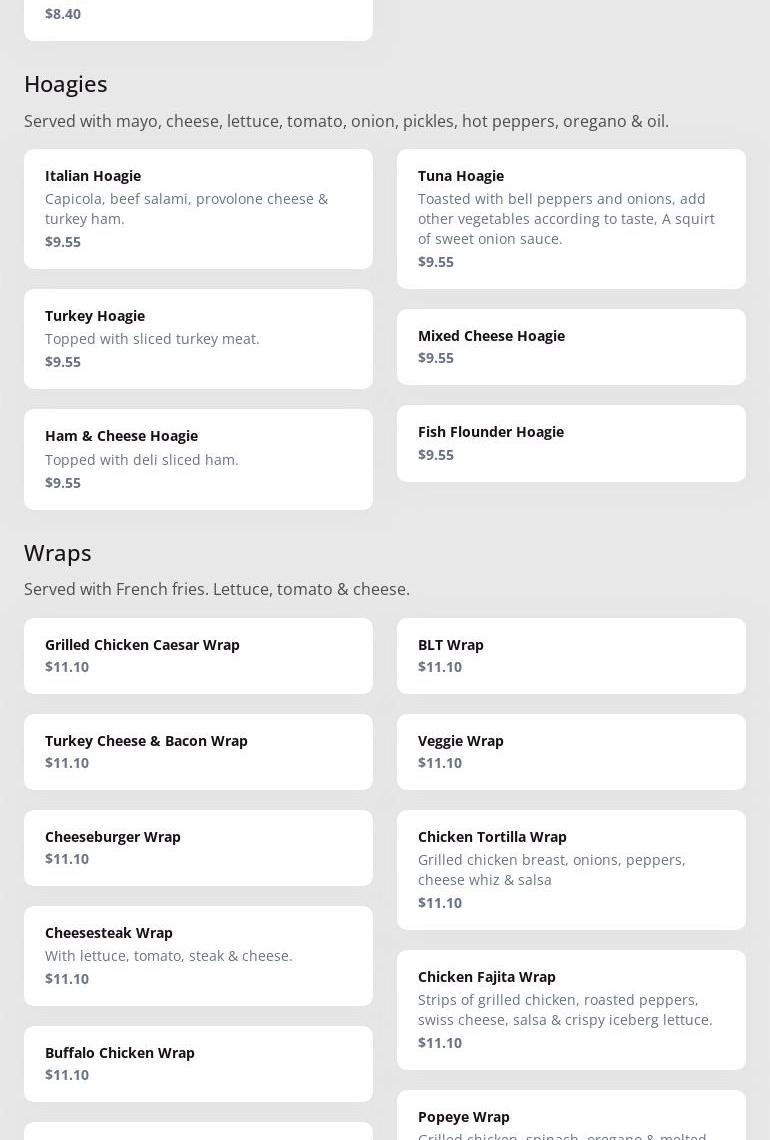The height and width of the screenshot is (1140, 770).
Task: Select the Grilled Chicken Caesar Wrap
Action: point(198,656)
